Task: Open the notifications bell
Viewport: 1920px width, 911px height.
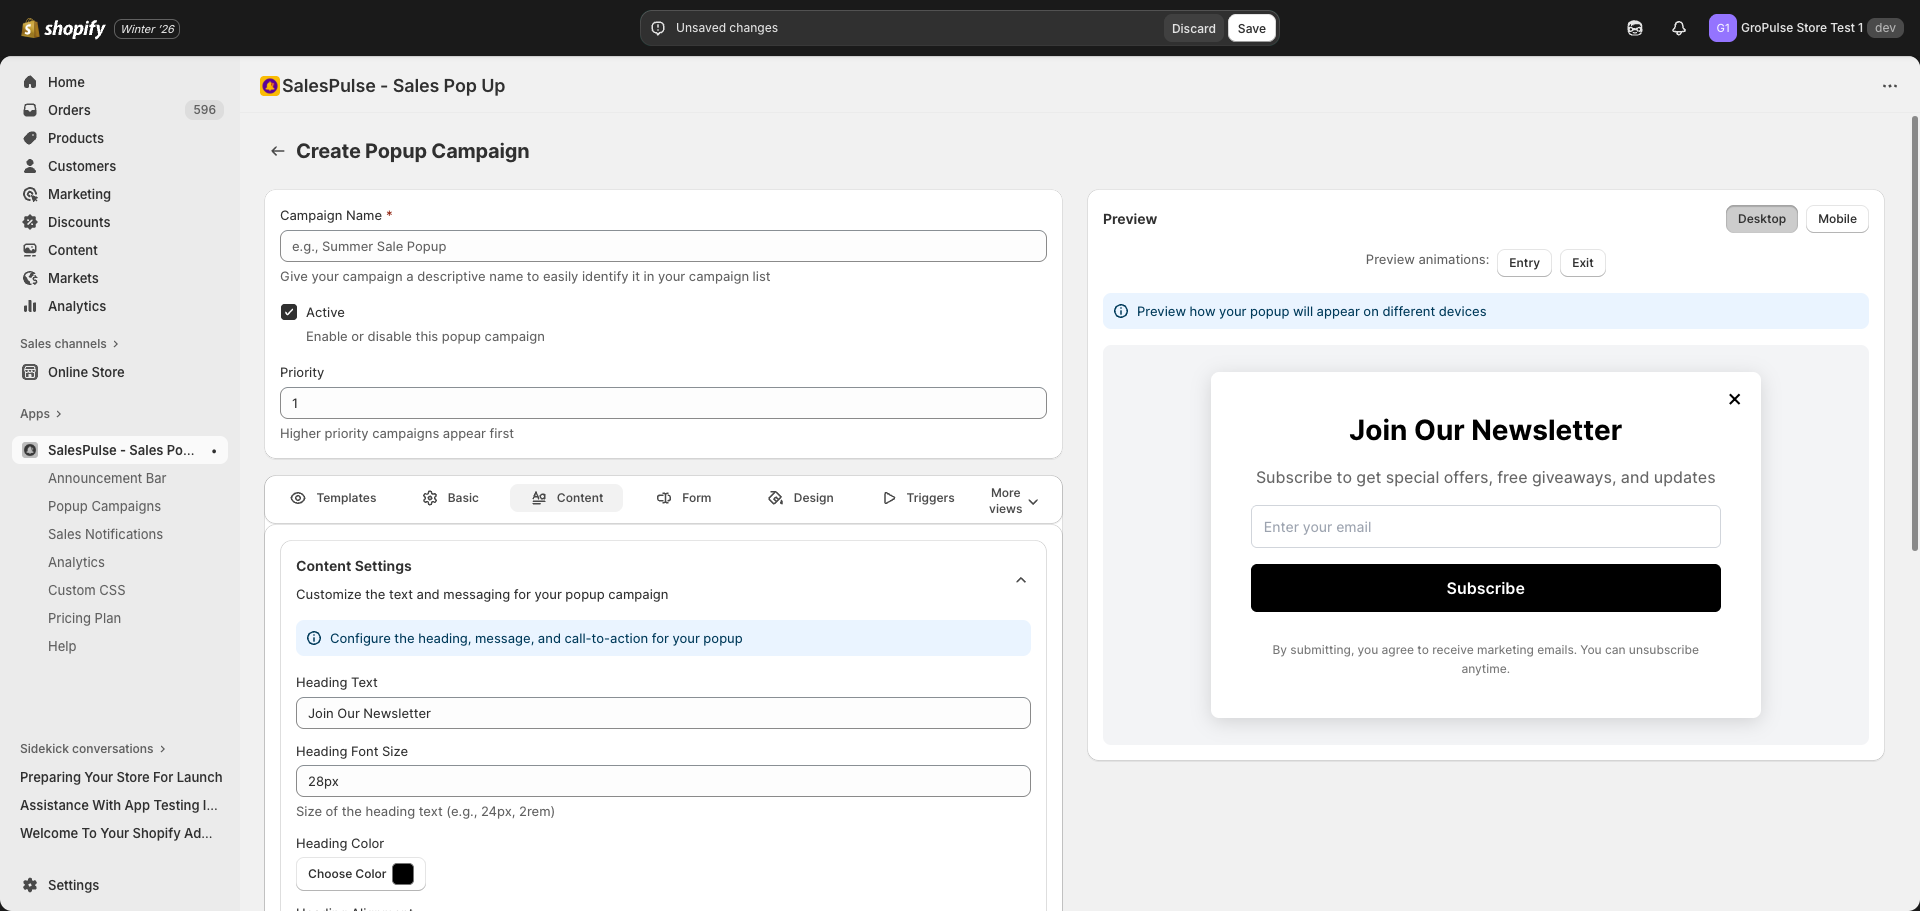Action: pos(1679,28)
